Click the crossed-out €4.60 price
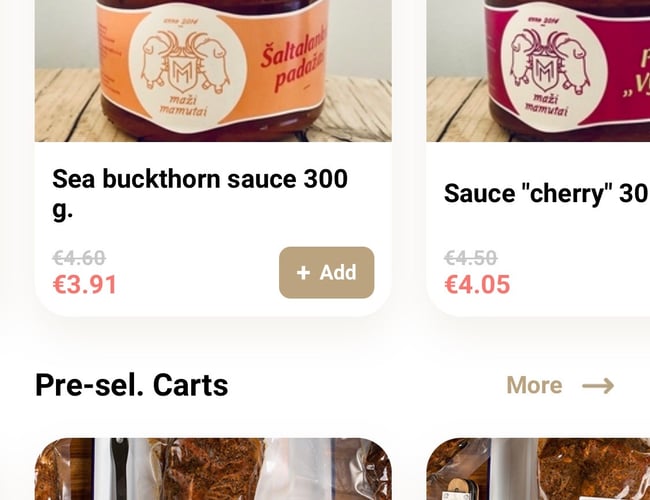650x500 pixels. click(79, 259)
